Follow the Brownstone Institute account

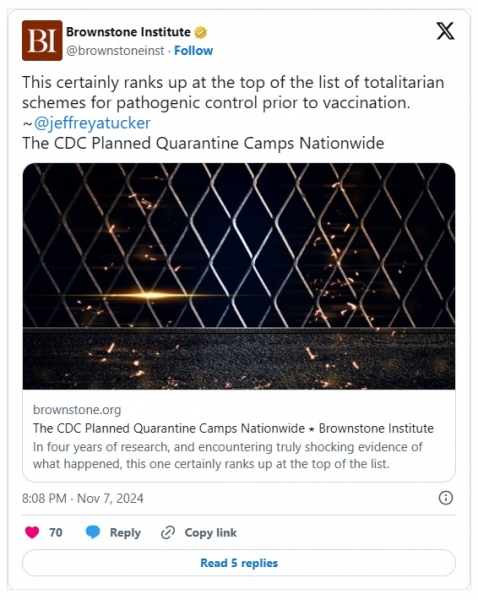(193, 51)
